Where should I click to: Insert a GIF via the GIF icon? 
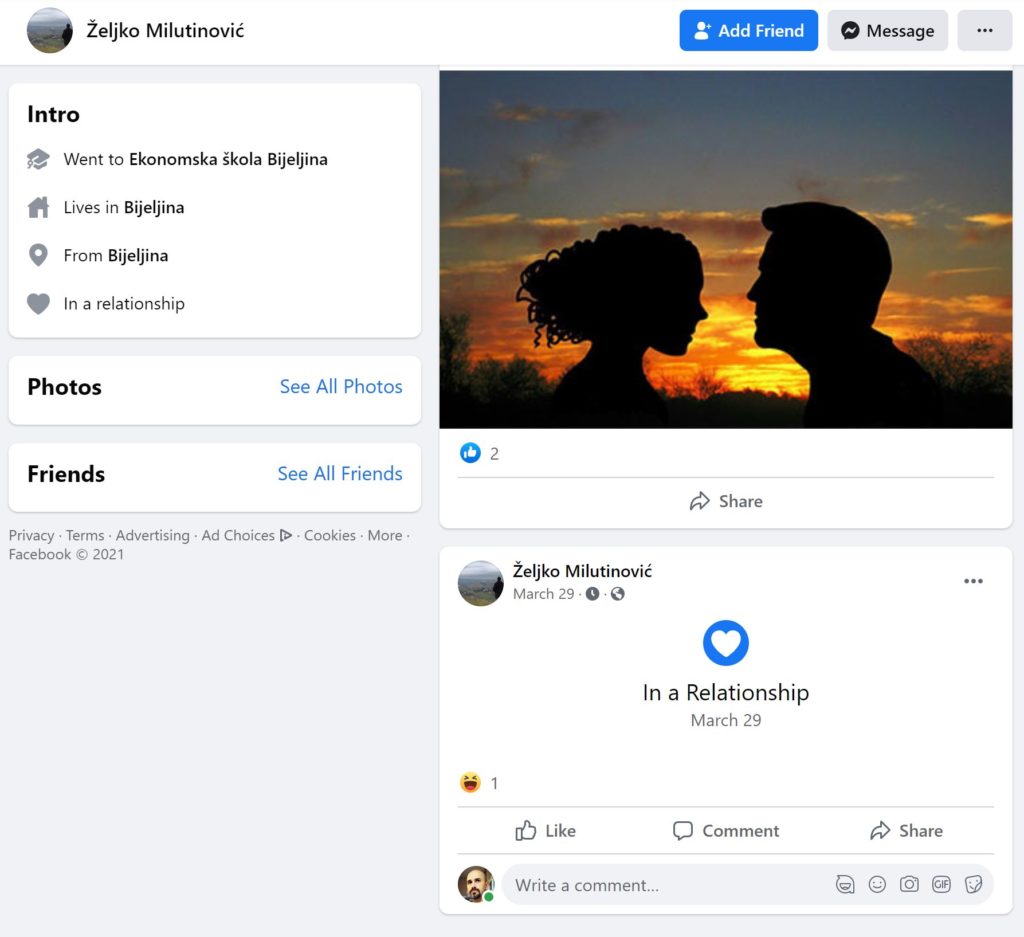[x=941, y=885]
